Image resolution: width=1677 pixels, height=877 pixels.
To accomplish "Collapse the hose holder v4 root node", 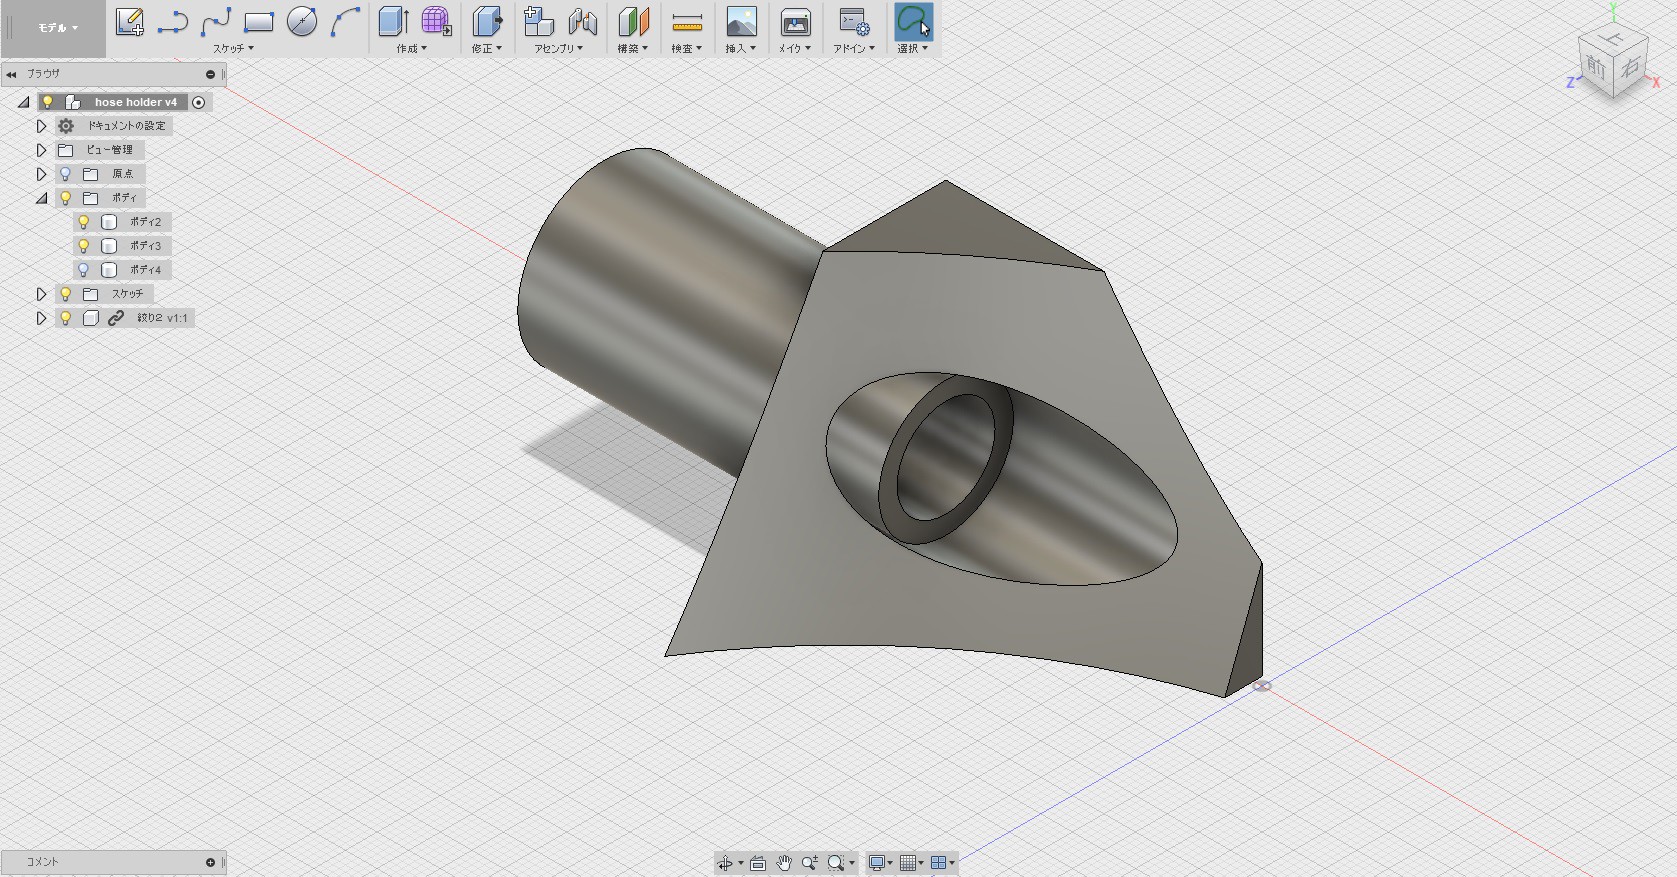I will 24,102.
